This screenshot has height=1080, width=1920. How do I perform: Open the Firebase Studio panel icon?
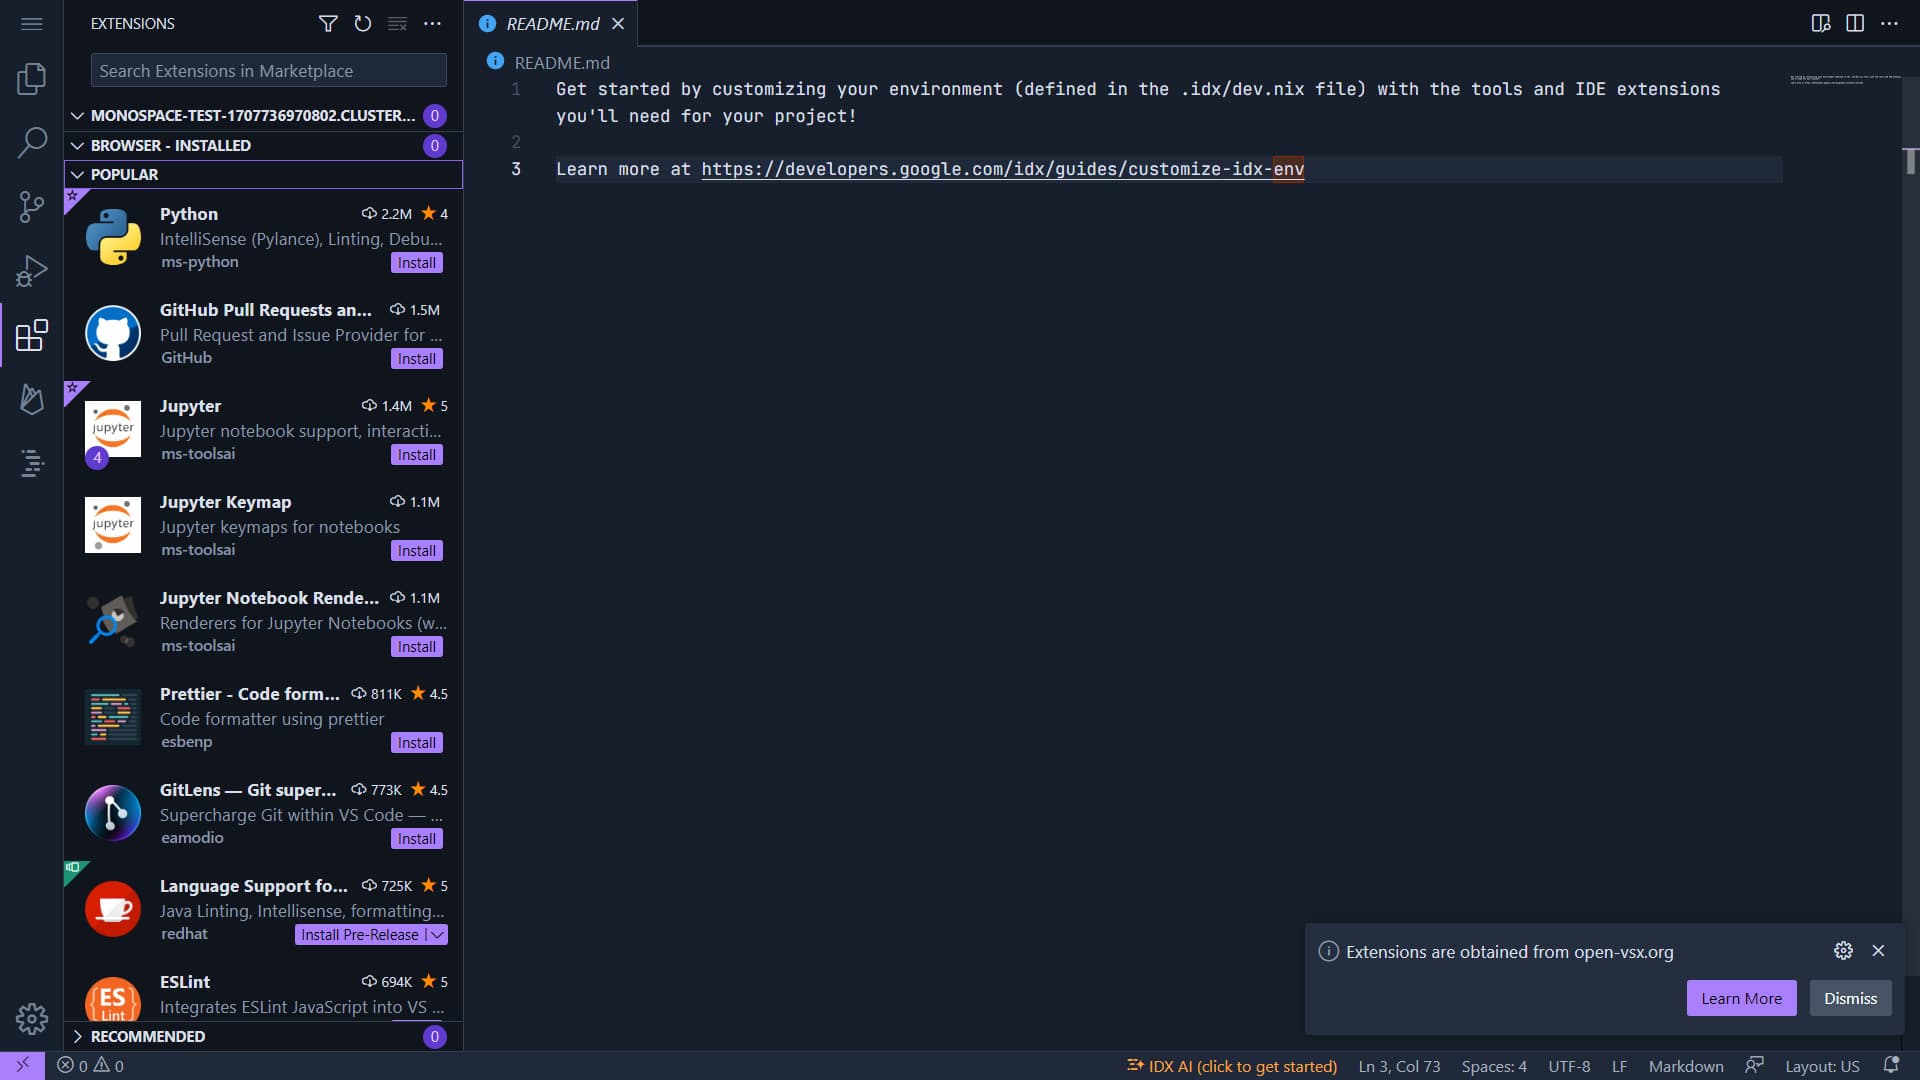pyautogui.click(x=32, y=399)
